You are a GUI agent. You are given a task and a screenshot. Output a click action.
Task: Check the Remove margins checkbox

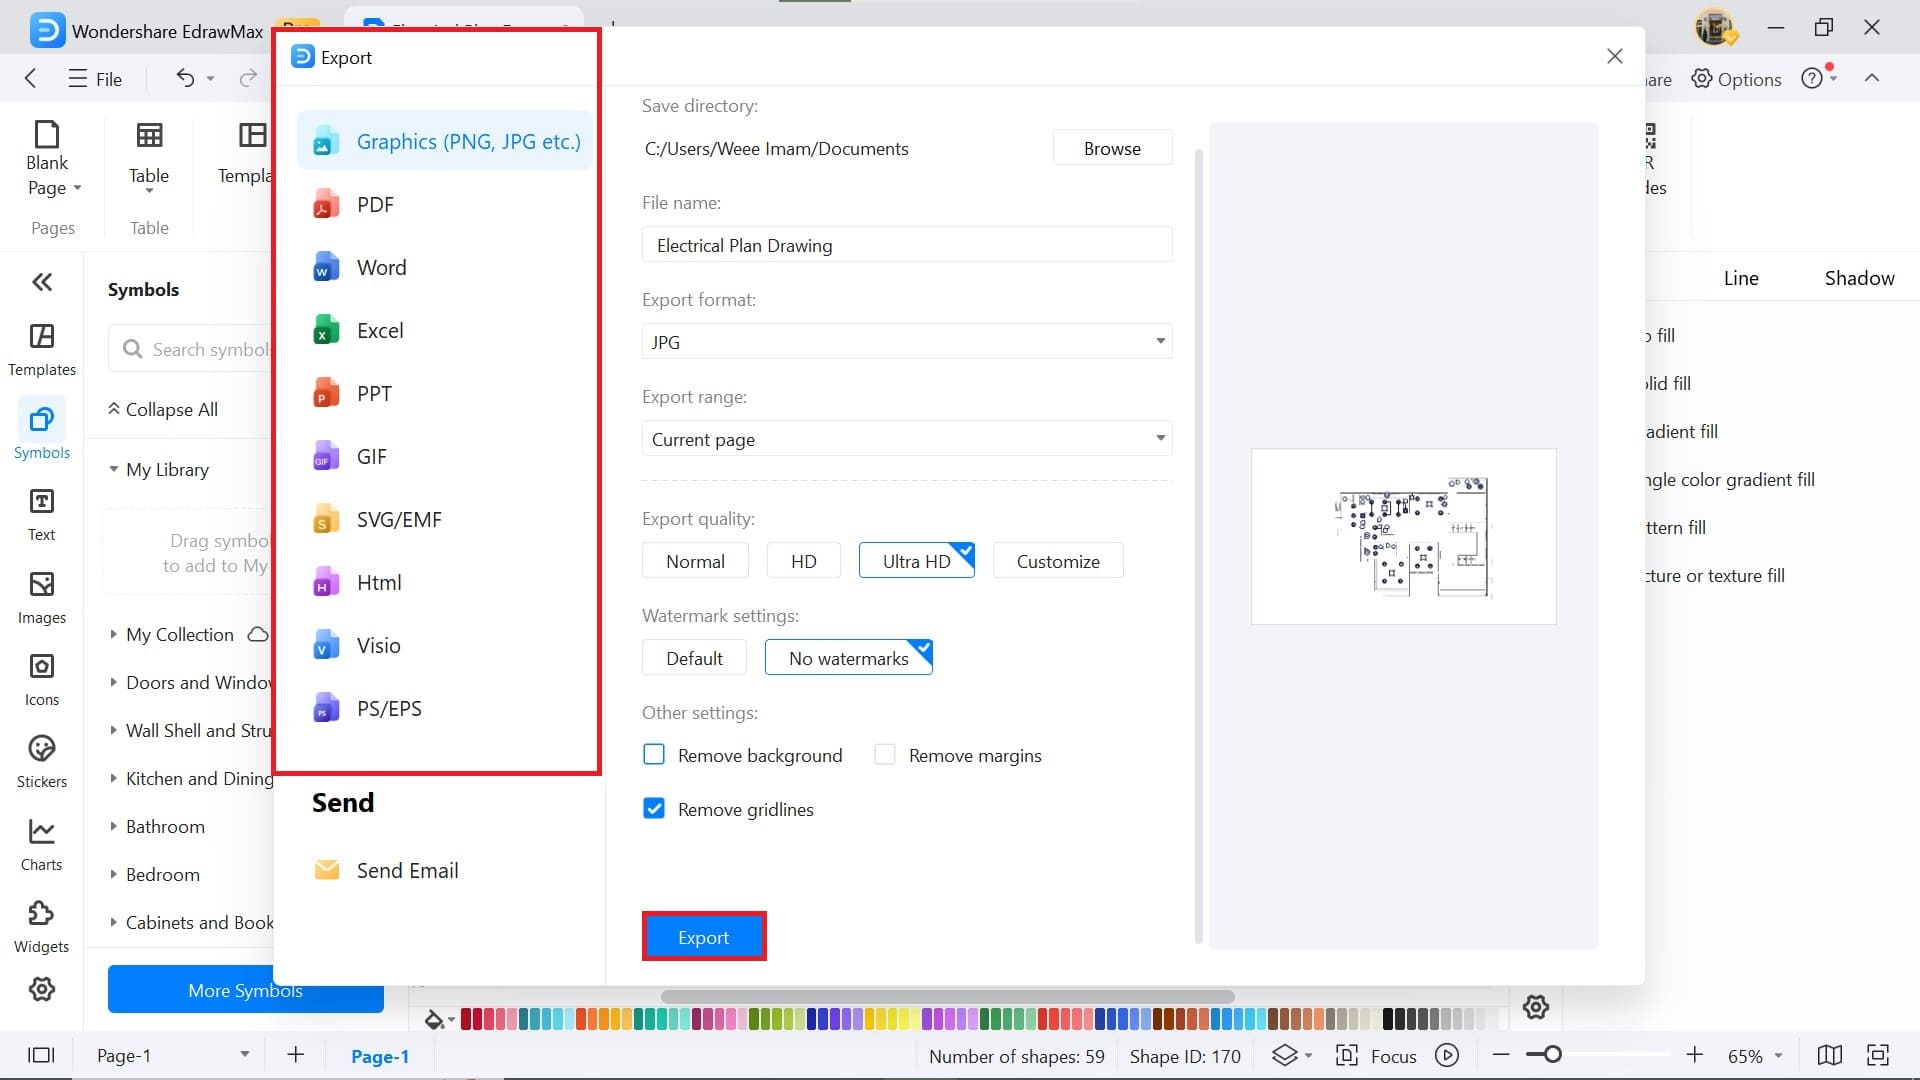(885, 754)
